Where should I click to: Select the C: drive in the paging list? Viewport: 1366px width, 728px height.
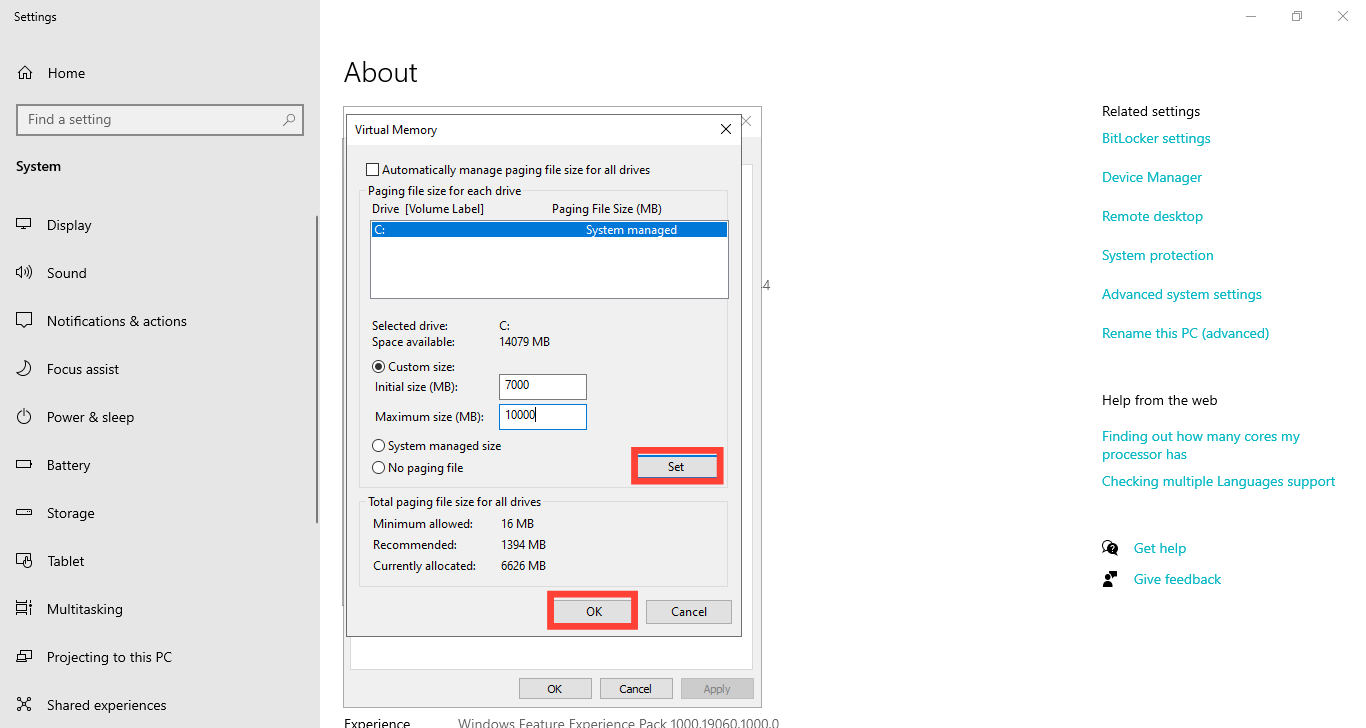(549, 229)
